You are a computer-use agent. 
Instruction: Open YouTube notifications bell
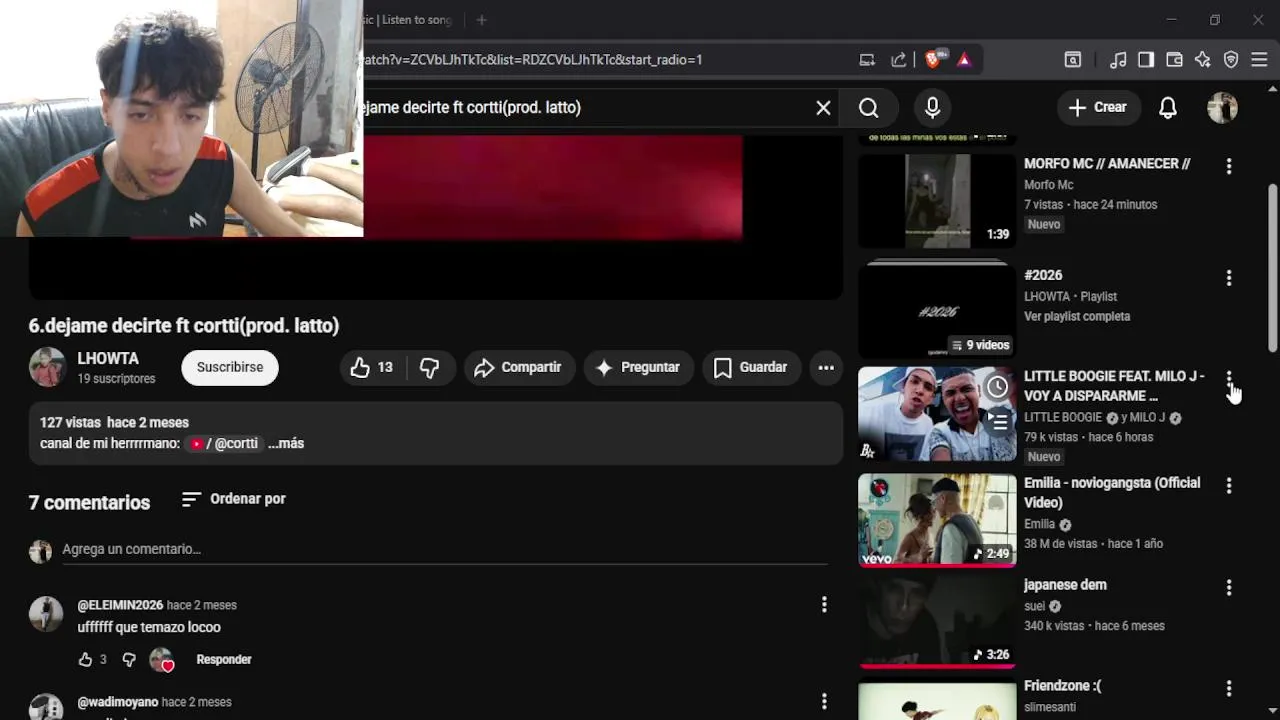click(1168, 108)
